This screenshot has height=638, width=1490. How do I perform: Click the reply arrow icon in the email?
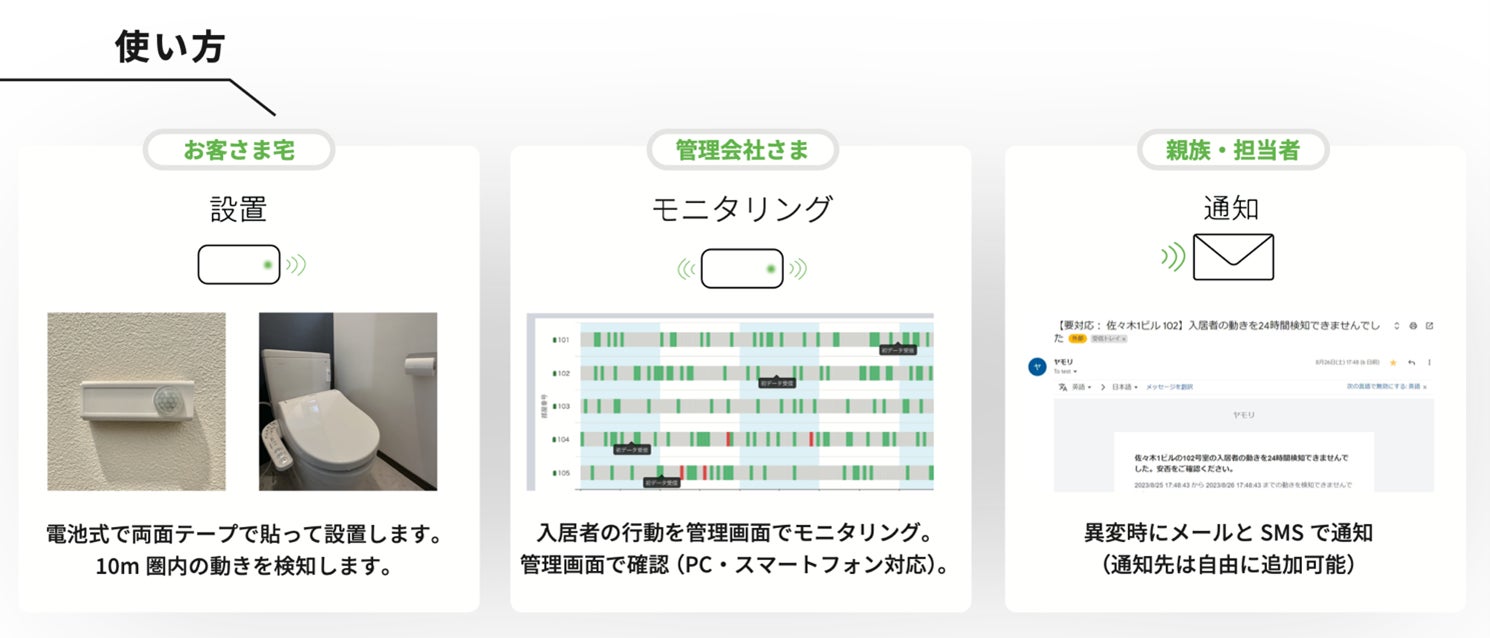coord(1410,362)
